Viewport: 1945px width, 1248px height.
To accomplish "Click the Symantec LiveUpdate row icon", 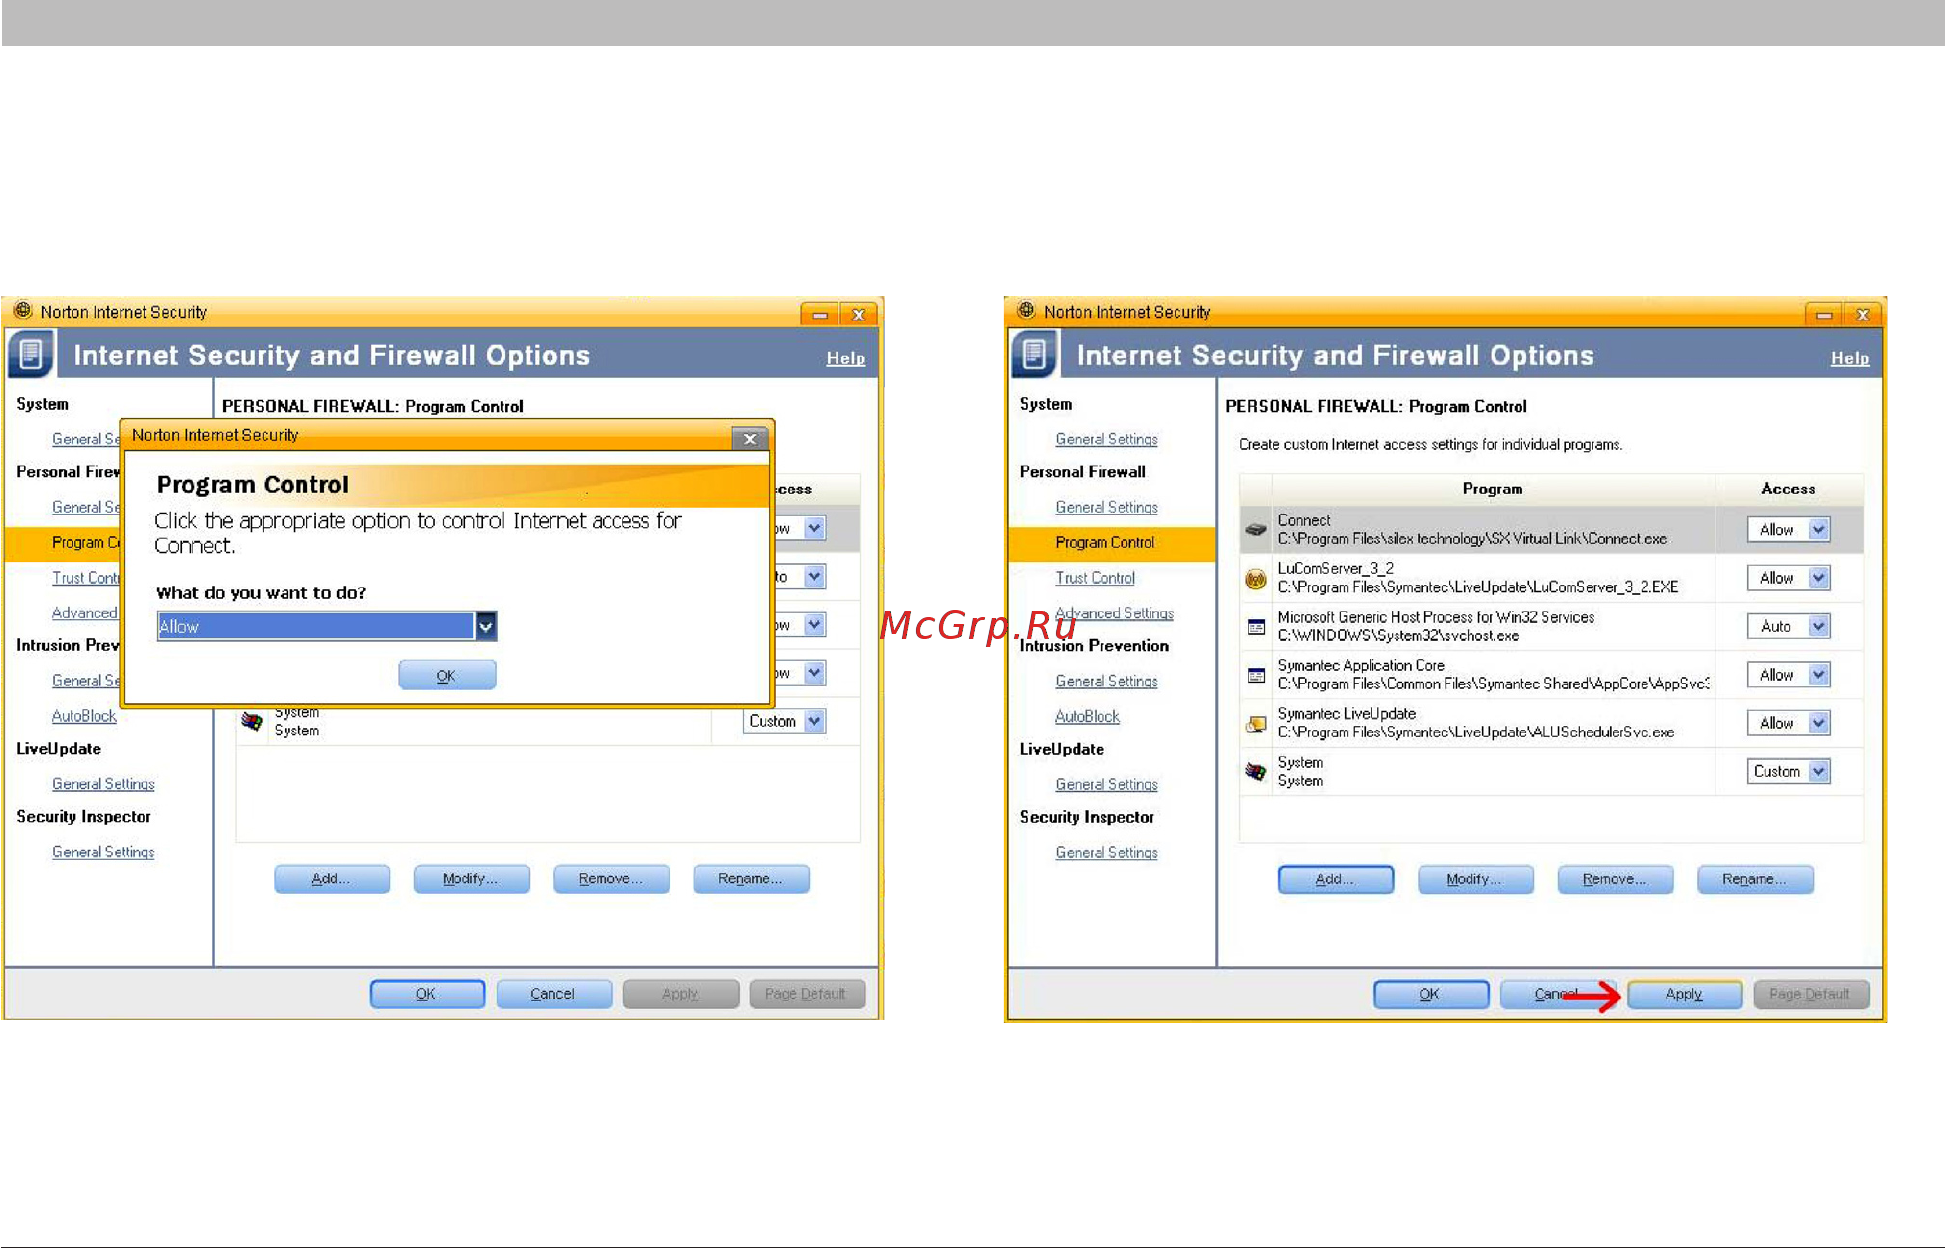I will (x=1256, y=724).
